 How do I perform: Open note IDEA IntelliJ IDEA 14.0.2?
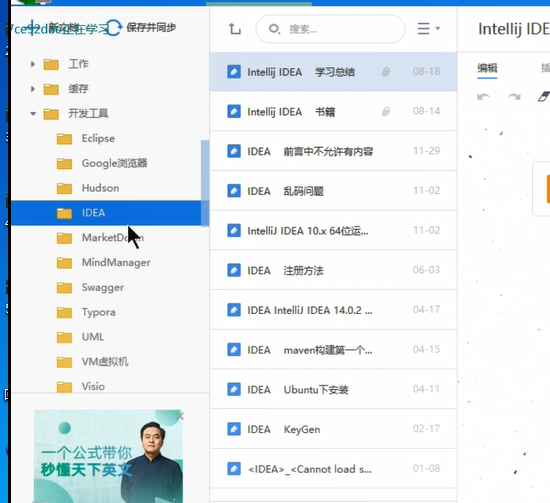(x=333, y=310)
